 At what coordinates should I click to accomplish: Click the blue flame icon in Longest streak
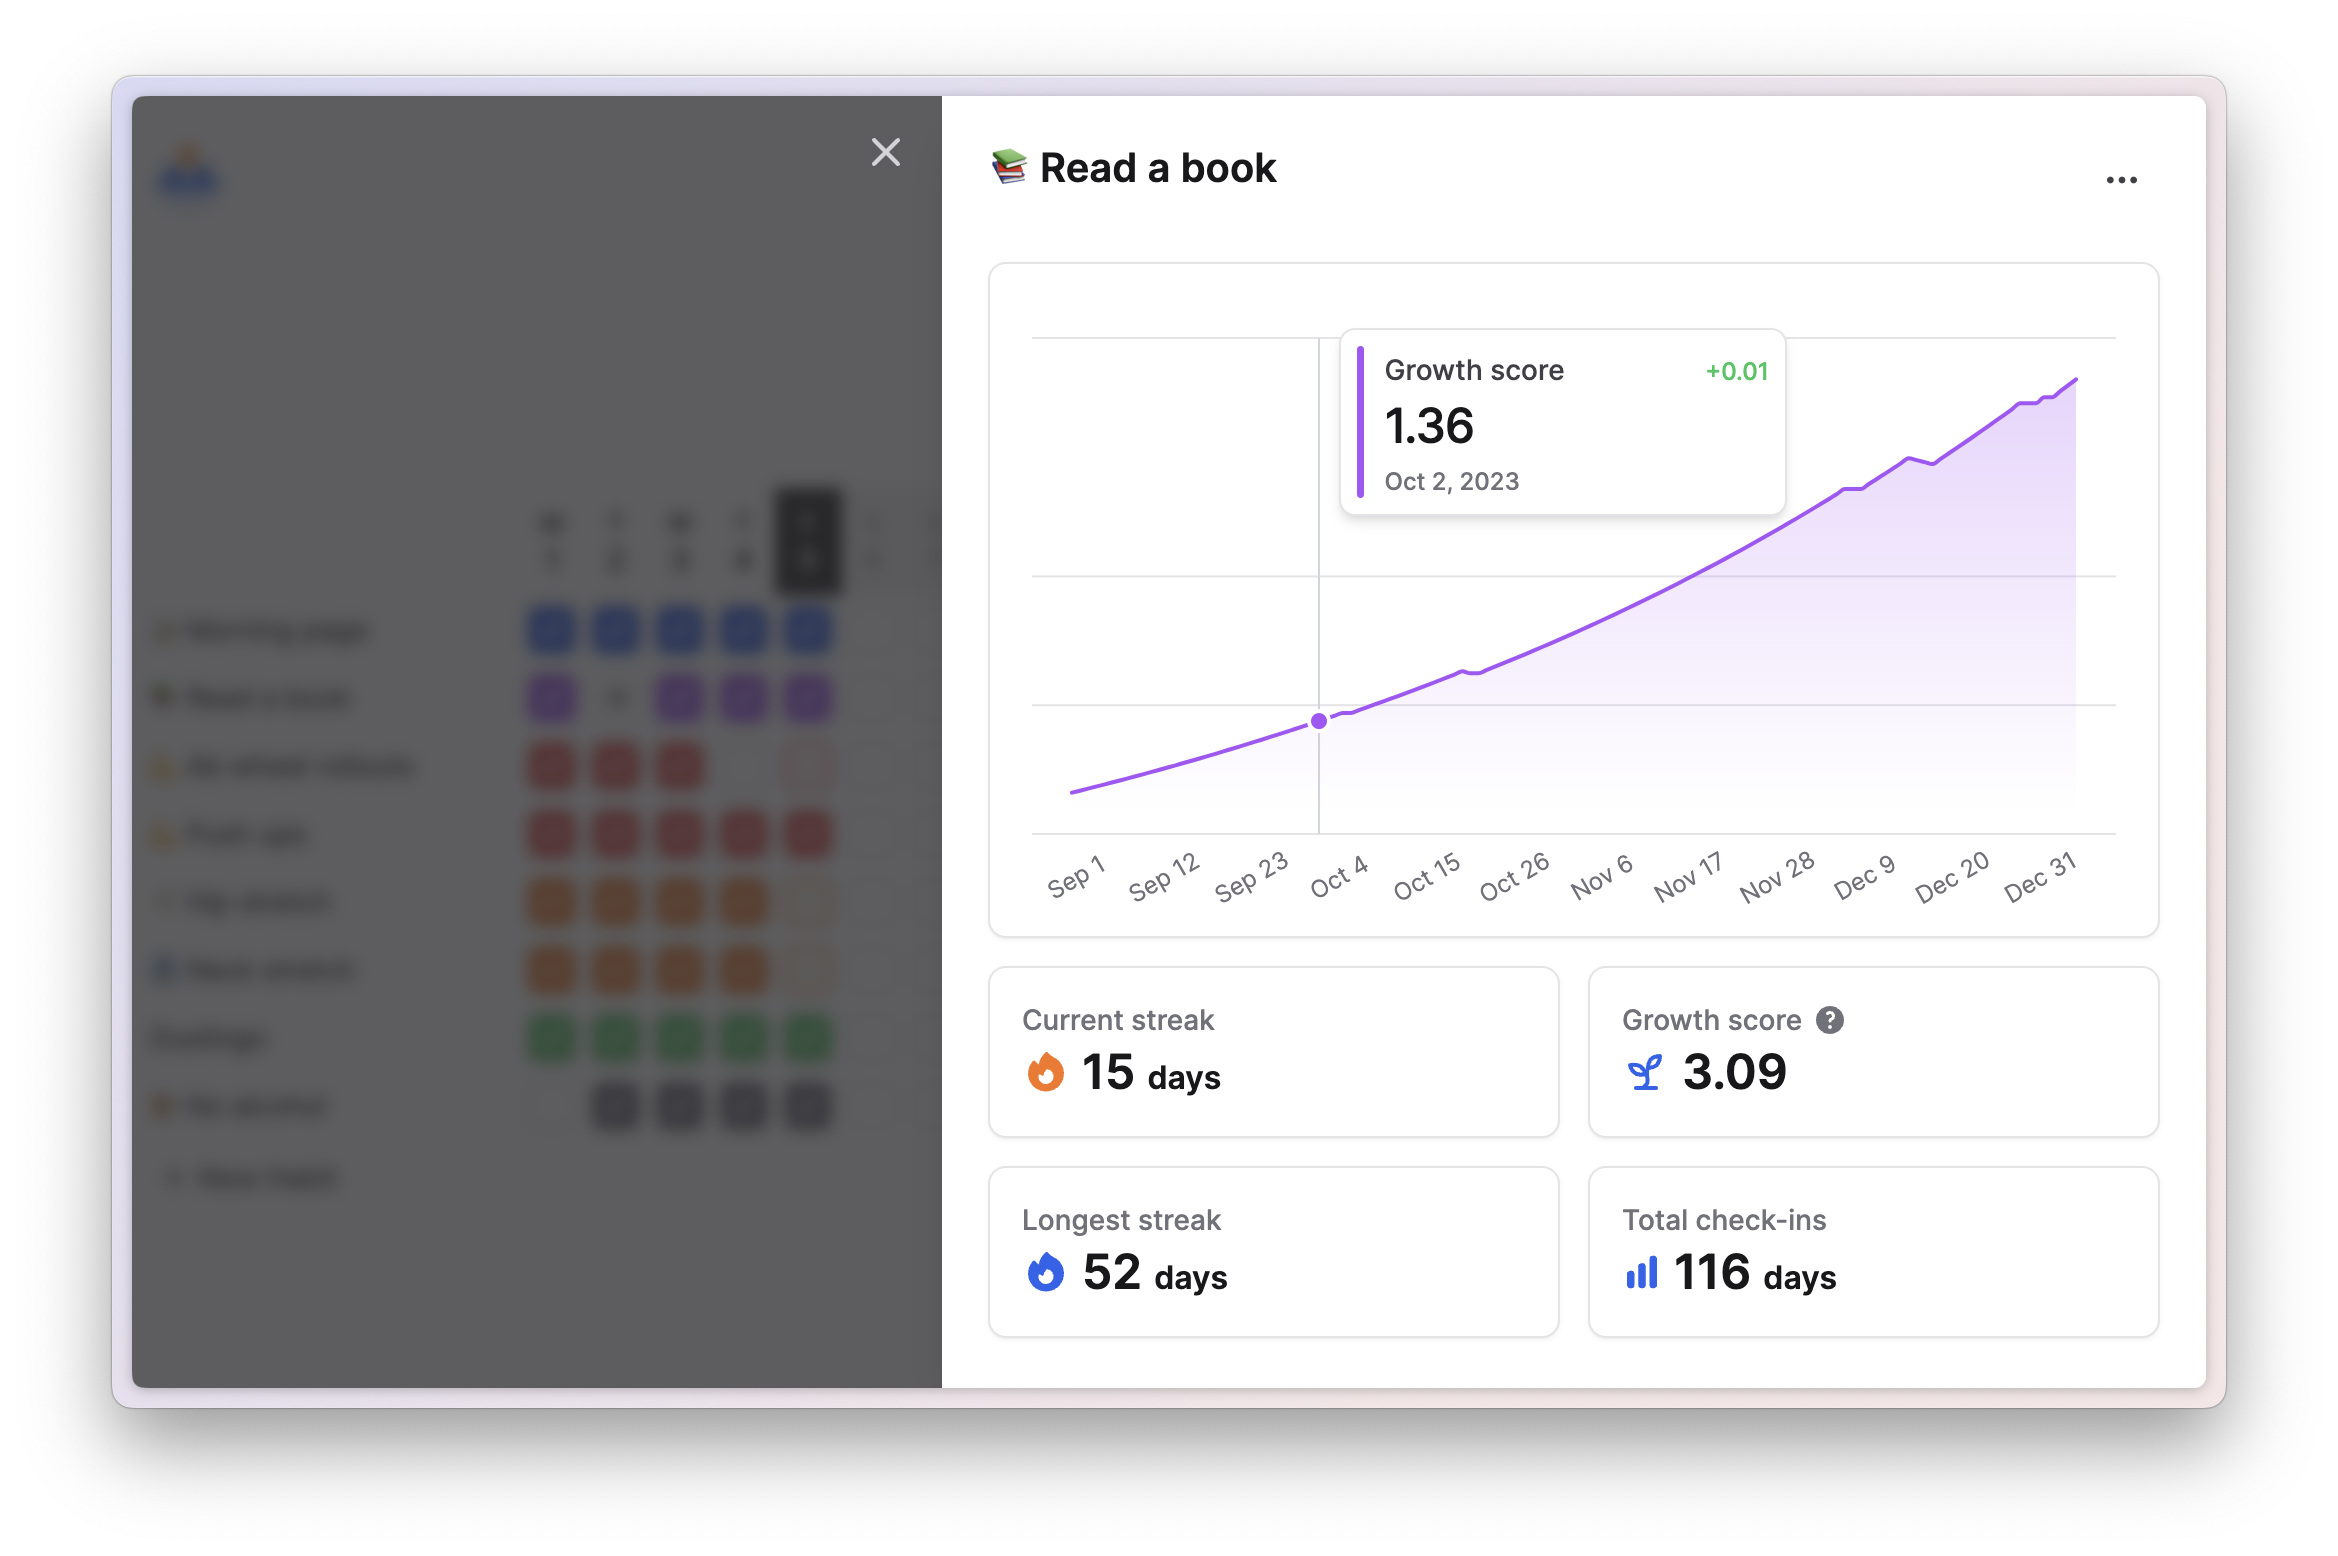[x=1045, y=1272]
